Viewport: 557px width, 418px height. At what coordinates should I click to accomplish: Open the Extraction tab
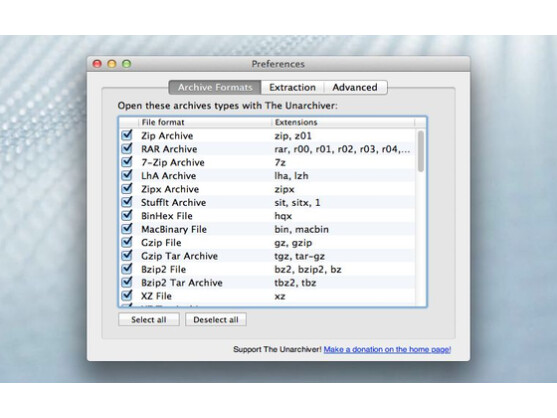click(292, 87)
